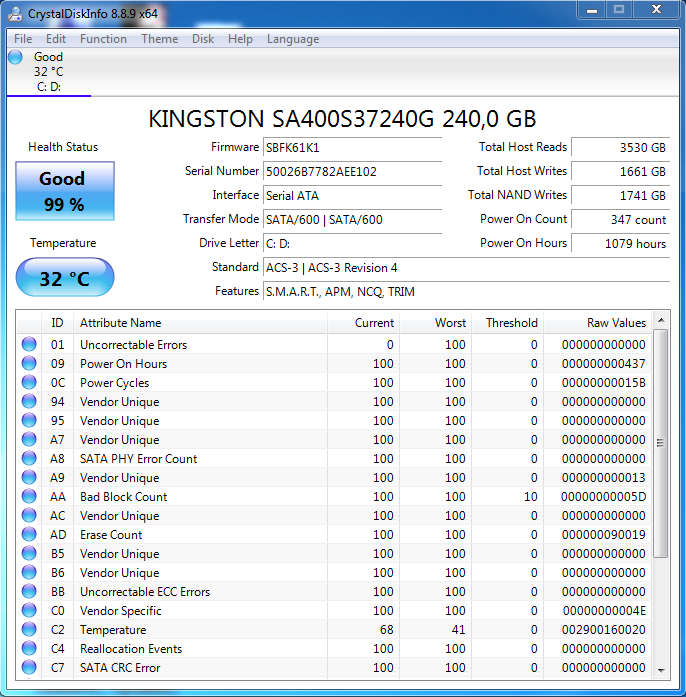
Task: Open the Disk menu
Action: [203, 39]
